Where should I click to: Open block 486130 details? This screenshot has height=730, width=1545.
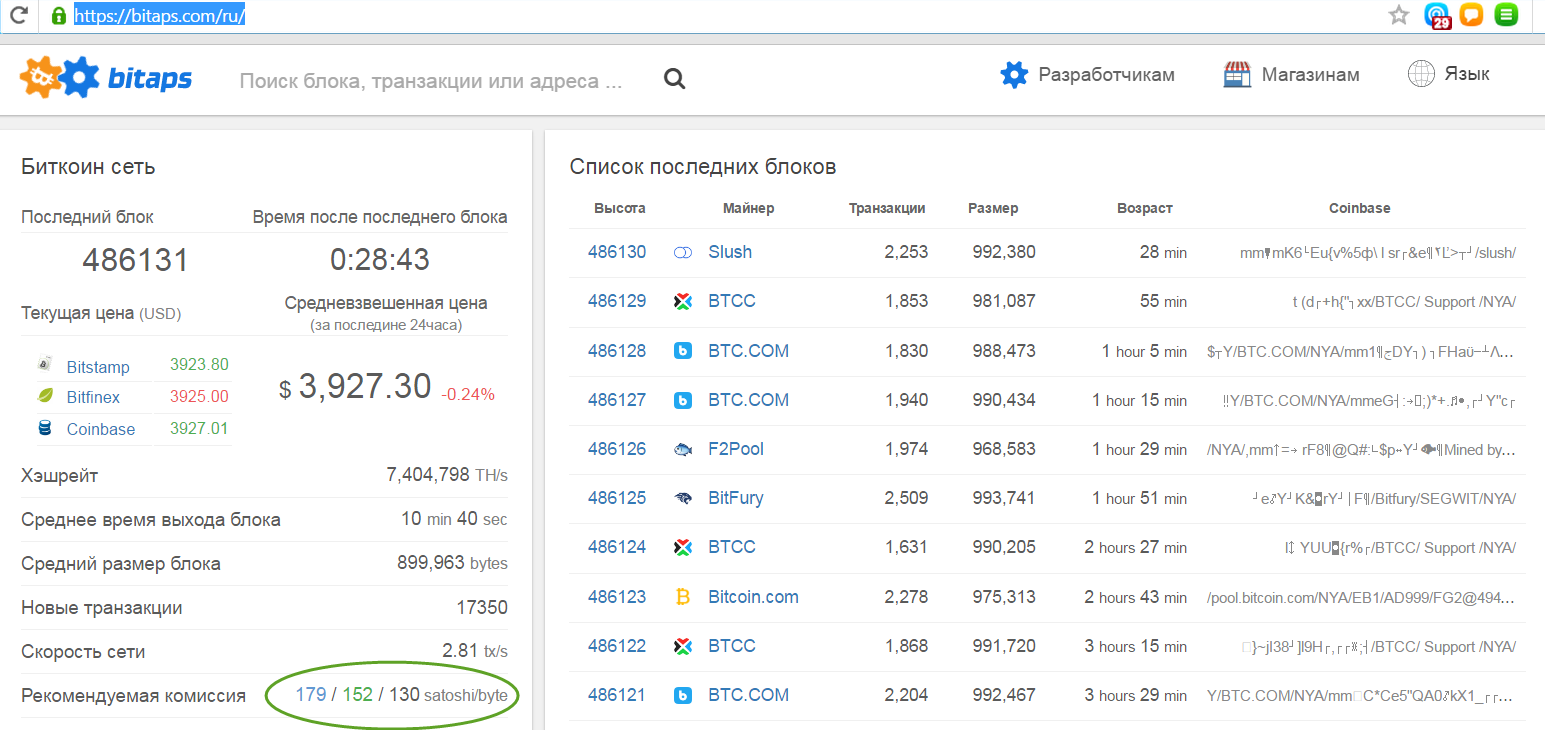(617, 252)
